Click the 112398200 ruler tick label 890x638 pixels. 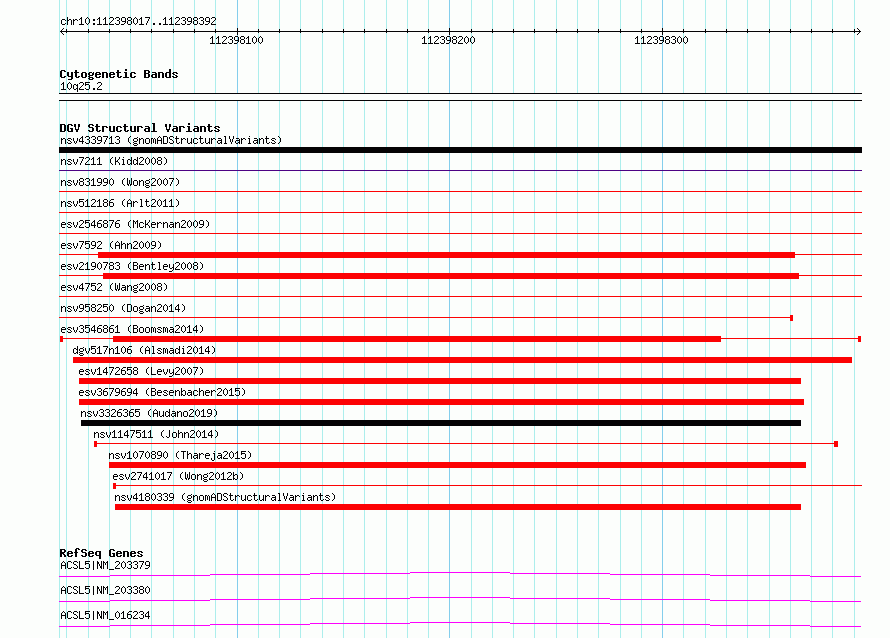click(448, 40)
